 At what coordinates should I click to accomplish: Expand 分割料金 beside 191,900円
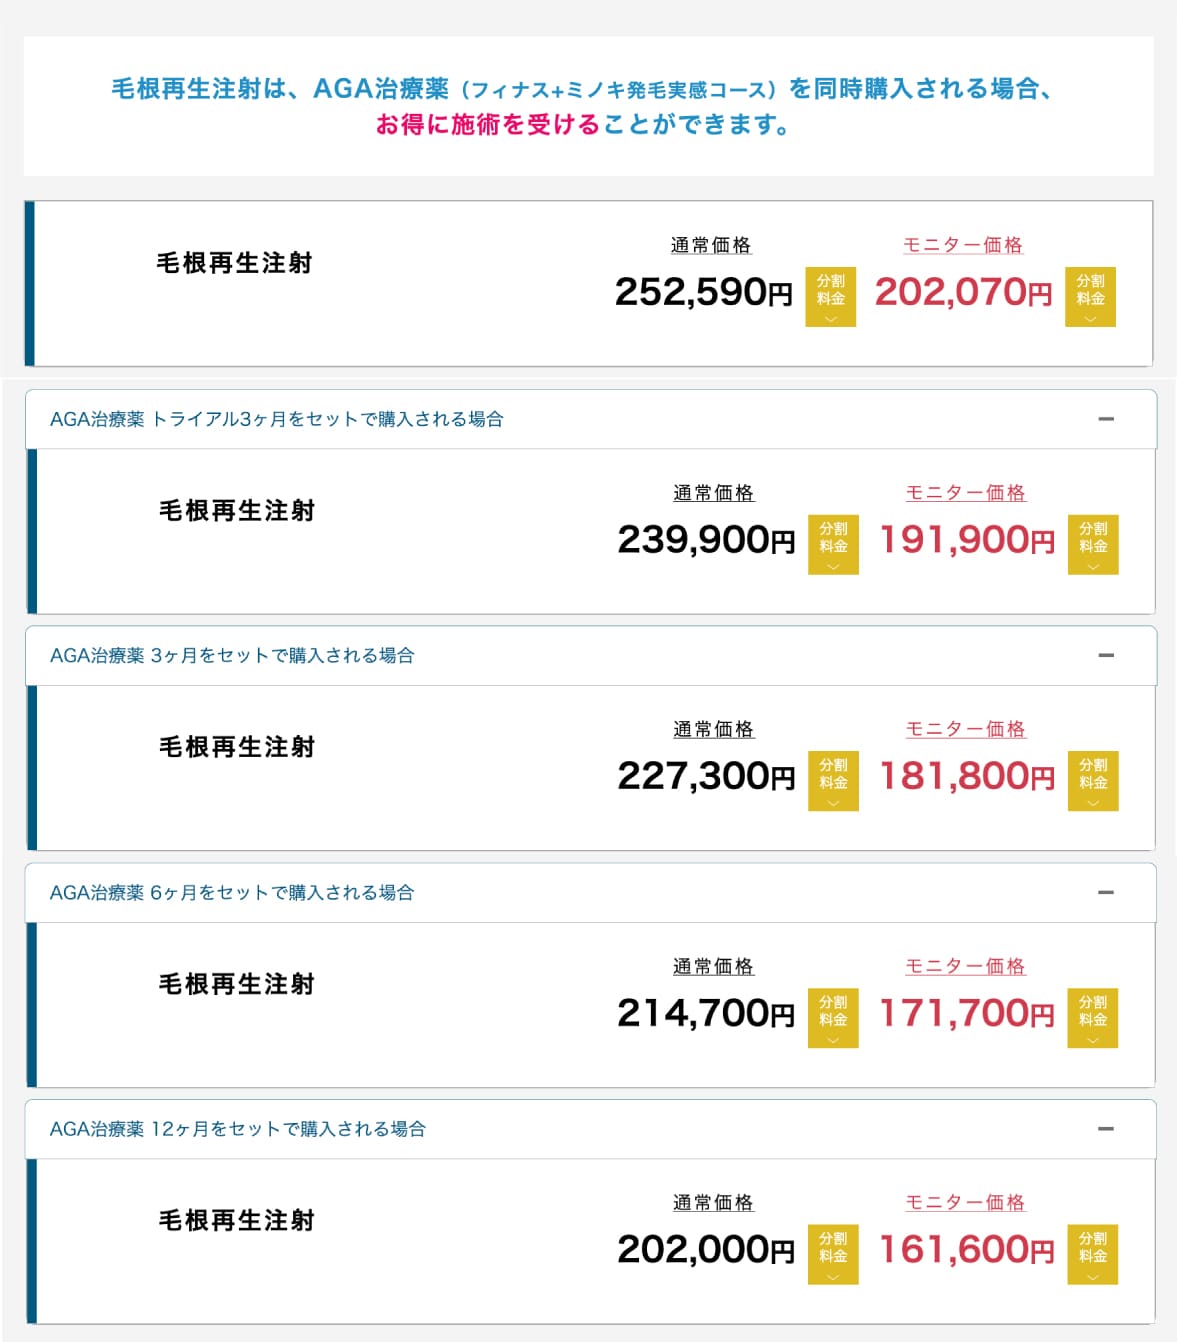[1093, 545]
